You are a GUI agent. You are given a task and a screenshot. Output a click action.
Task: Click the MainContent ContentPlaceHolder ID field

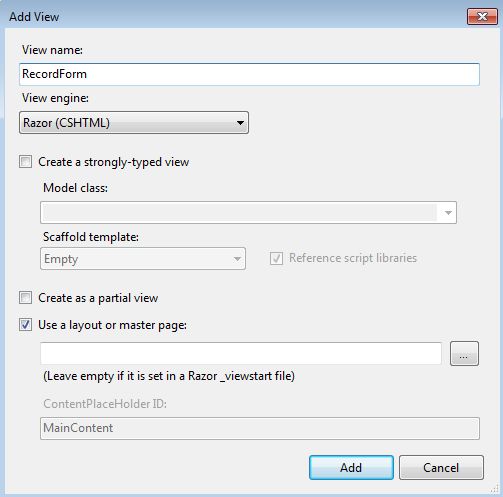tap(260, 428)
